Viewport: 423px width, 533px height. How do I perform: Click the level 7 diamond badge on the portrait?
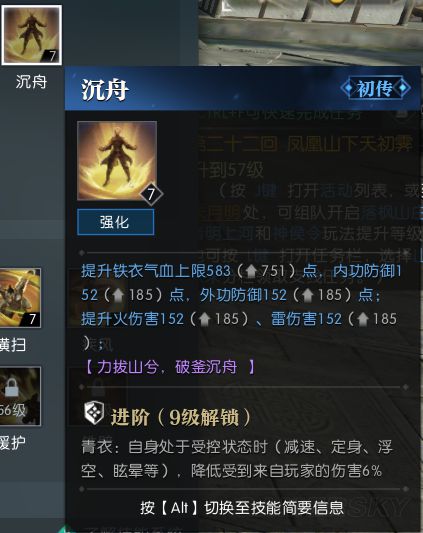tap(151, 194)
